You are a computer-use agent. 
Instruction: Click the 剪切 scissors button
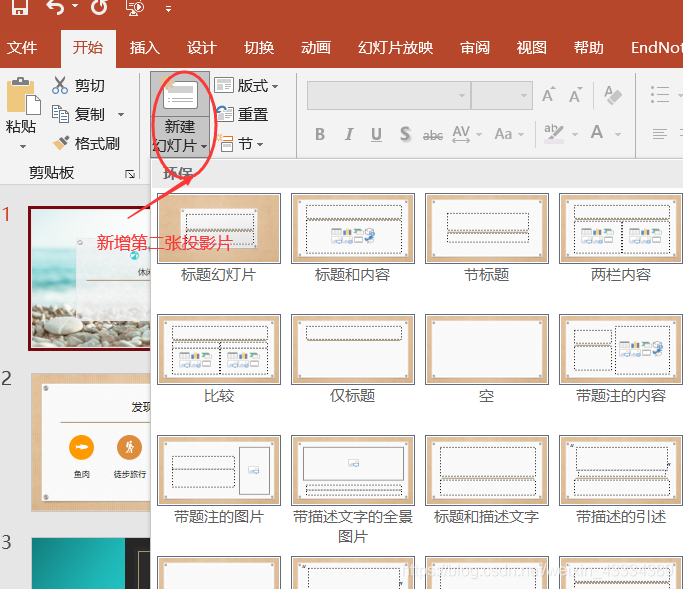78,85
